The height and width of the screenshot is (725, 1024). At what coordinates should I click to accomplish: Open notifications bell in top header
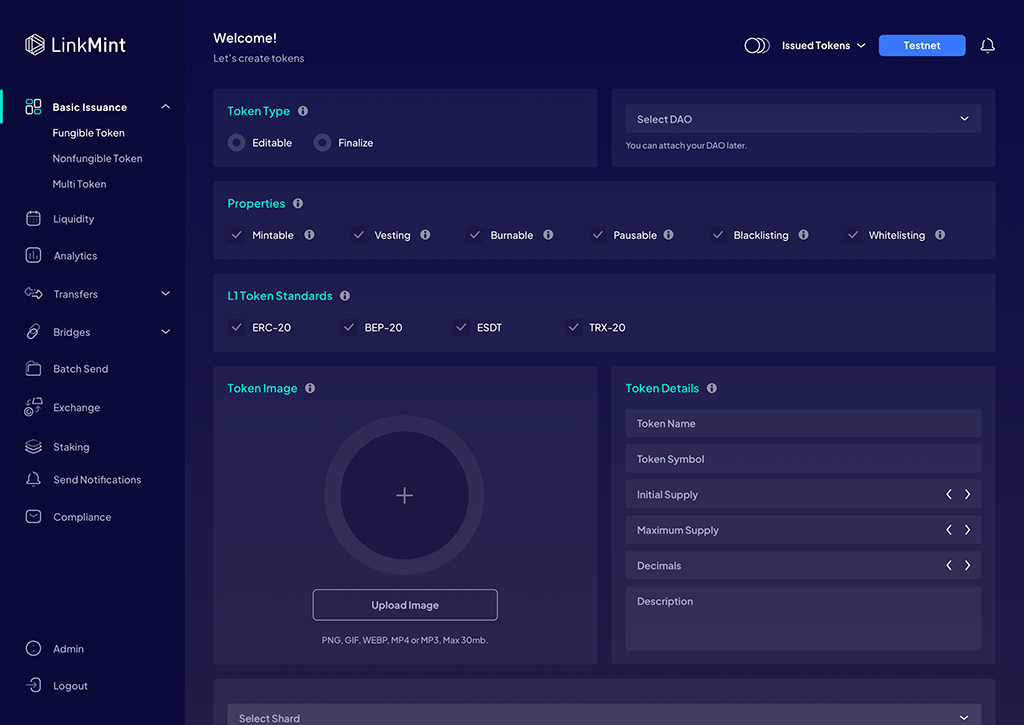tap(987, 45)
